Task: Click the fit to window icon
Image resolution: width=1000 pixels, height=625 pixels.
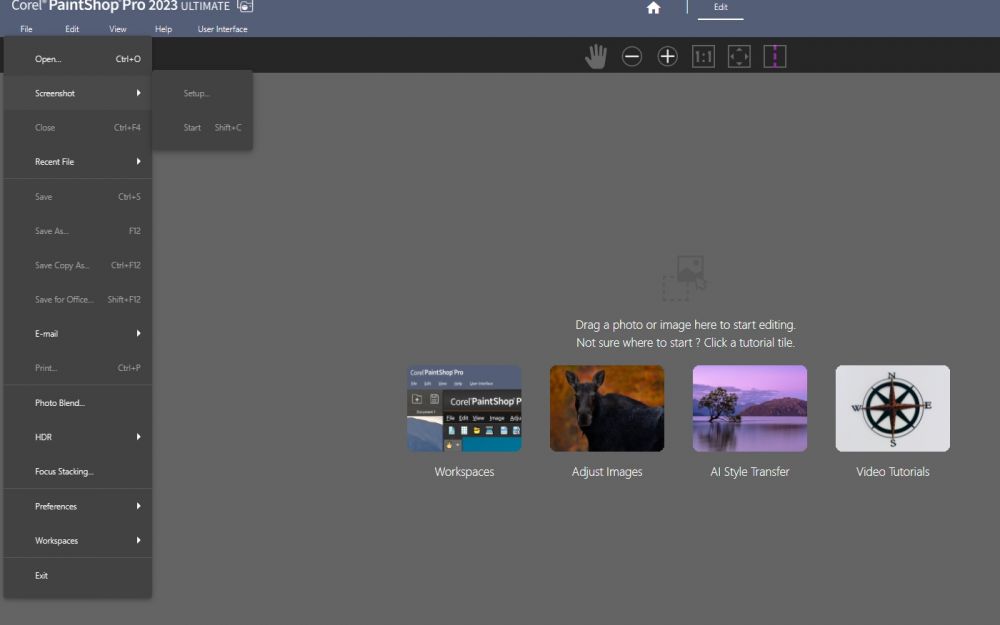Action: (x=739, y=57)
